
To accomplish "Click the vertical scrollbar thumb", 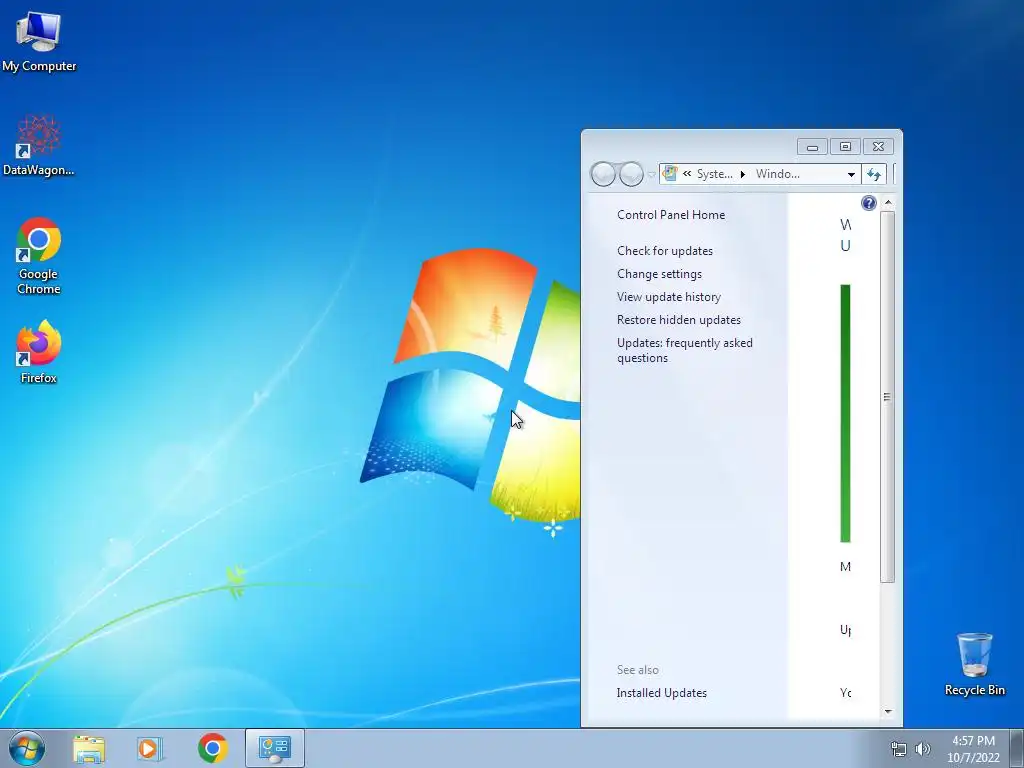I will 887,396.
